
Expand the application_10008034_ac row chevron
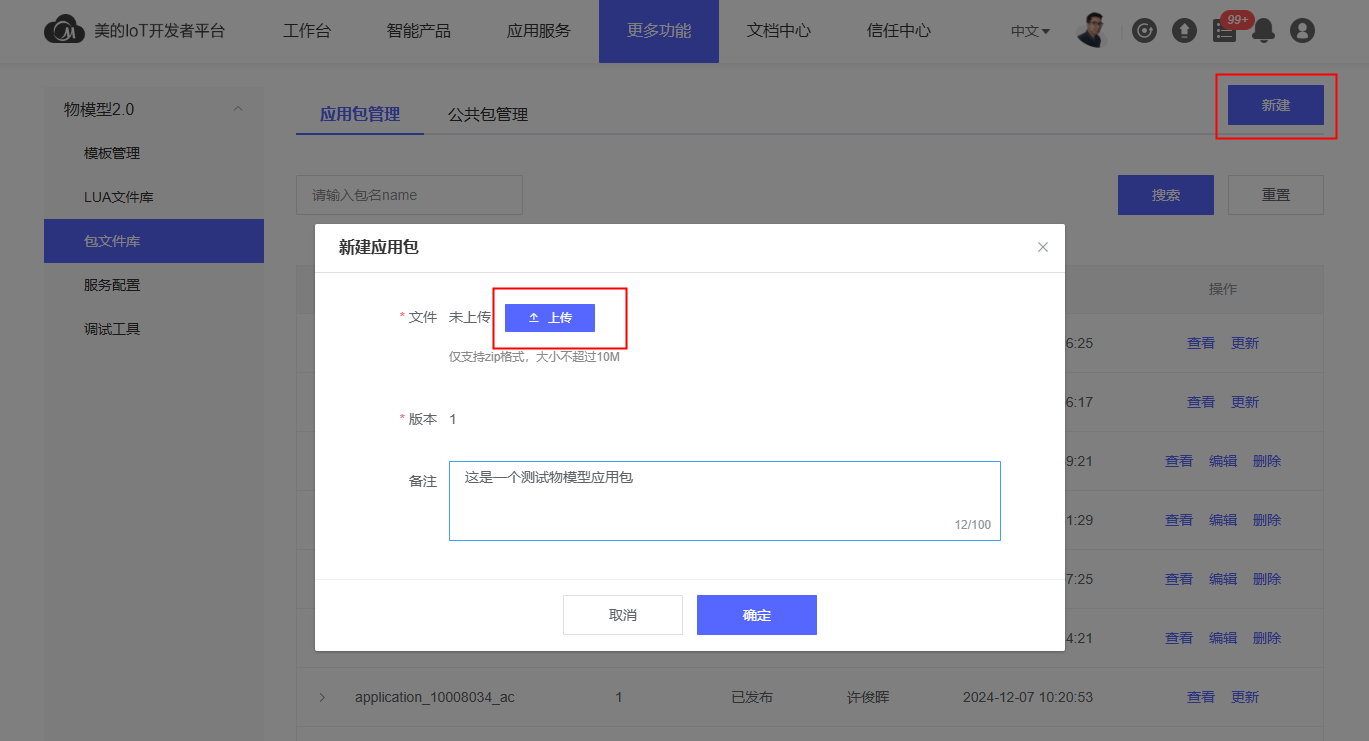322,697
